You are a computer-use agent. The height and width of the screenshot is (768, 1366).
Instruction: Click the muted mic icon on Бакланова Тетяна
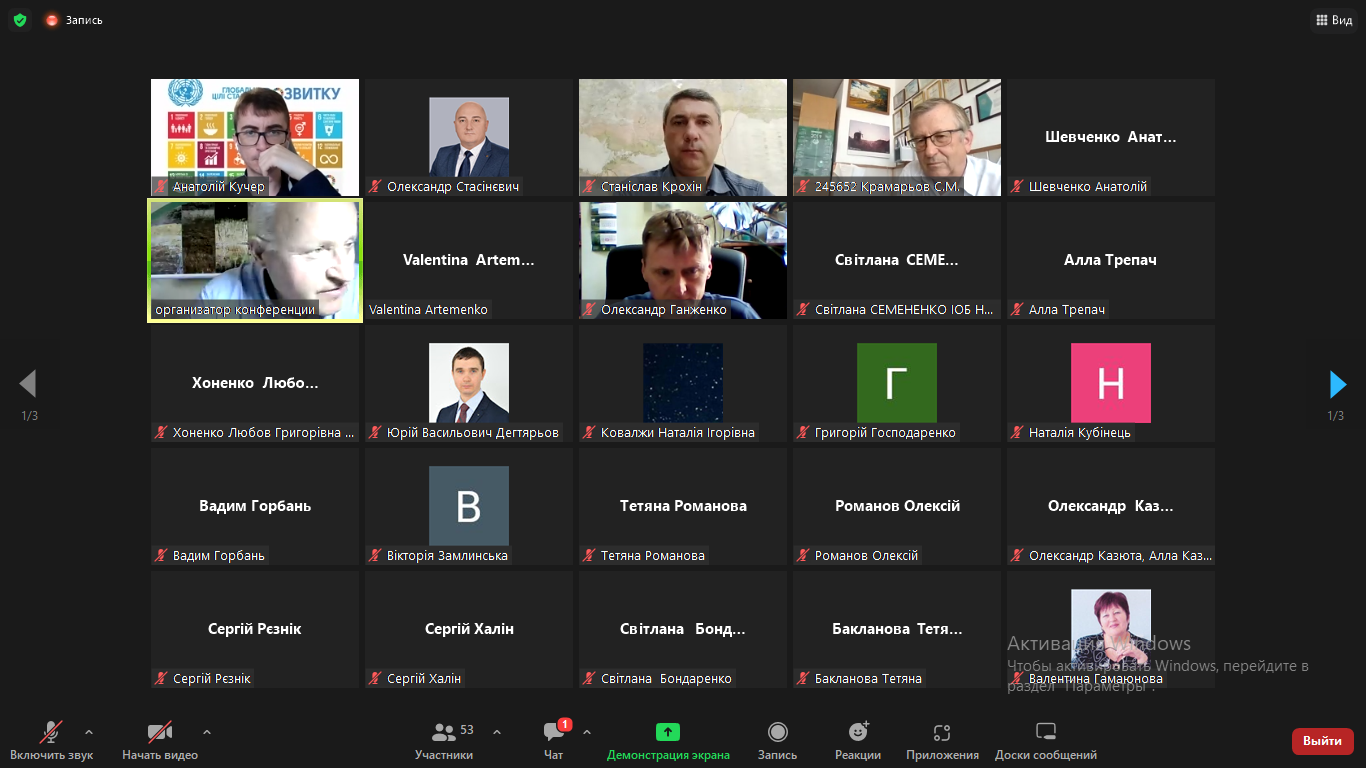[x=803, y=679]
